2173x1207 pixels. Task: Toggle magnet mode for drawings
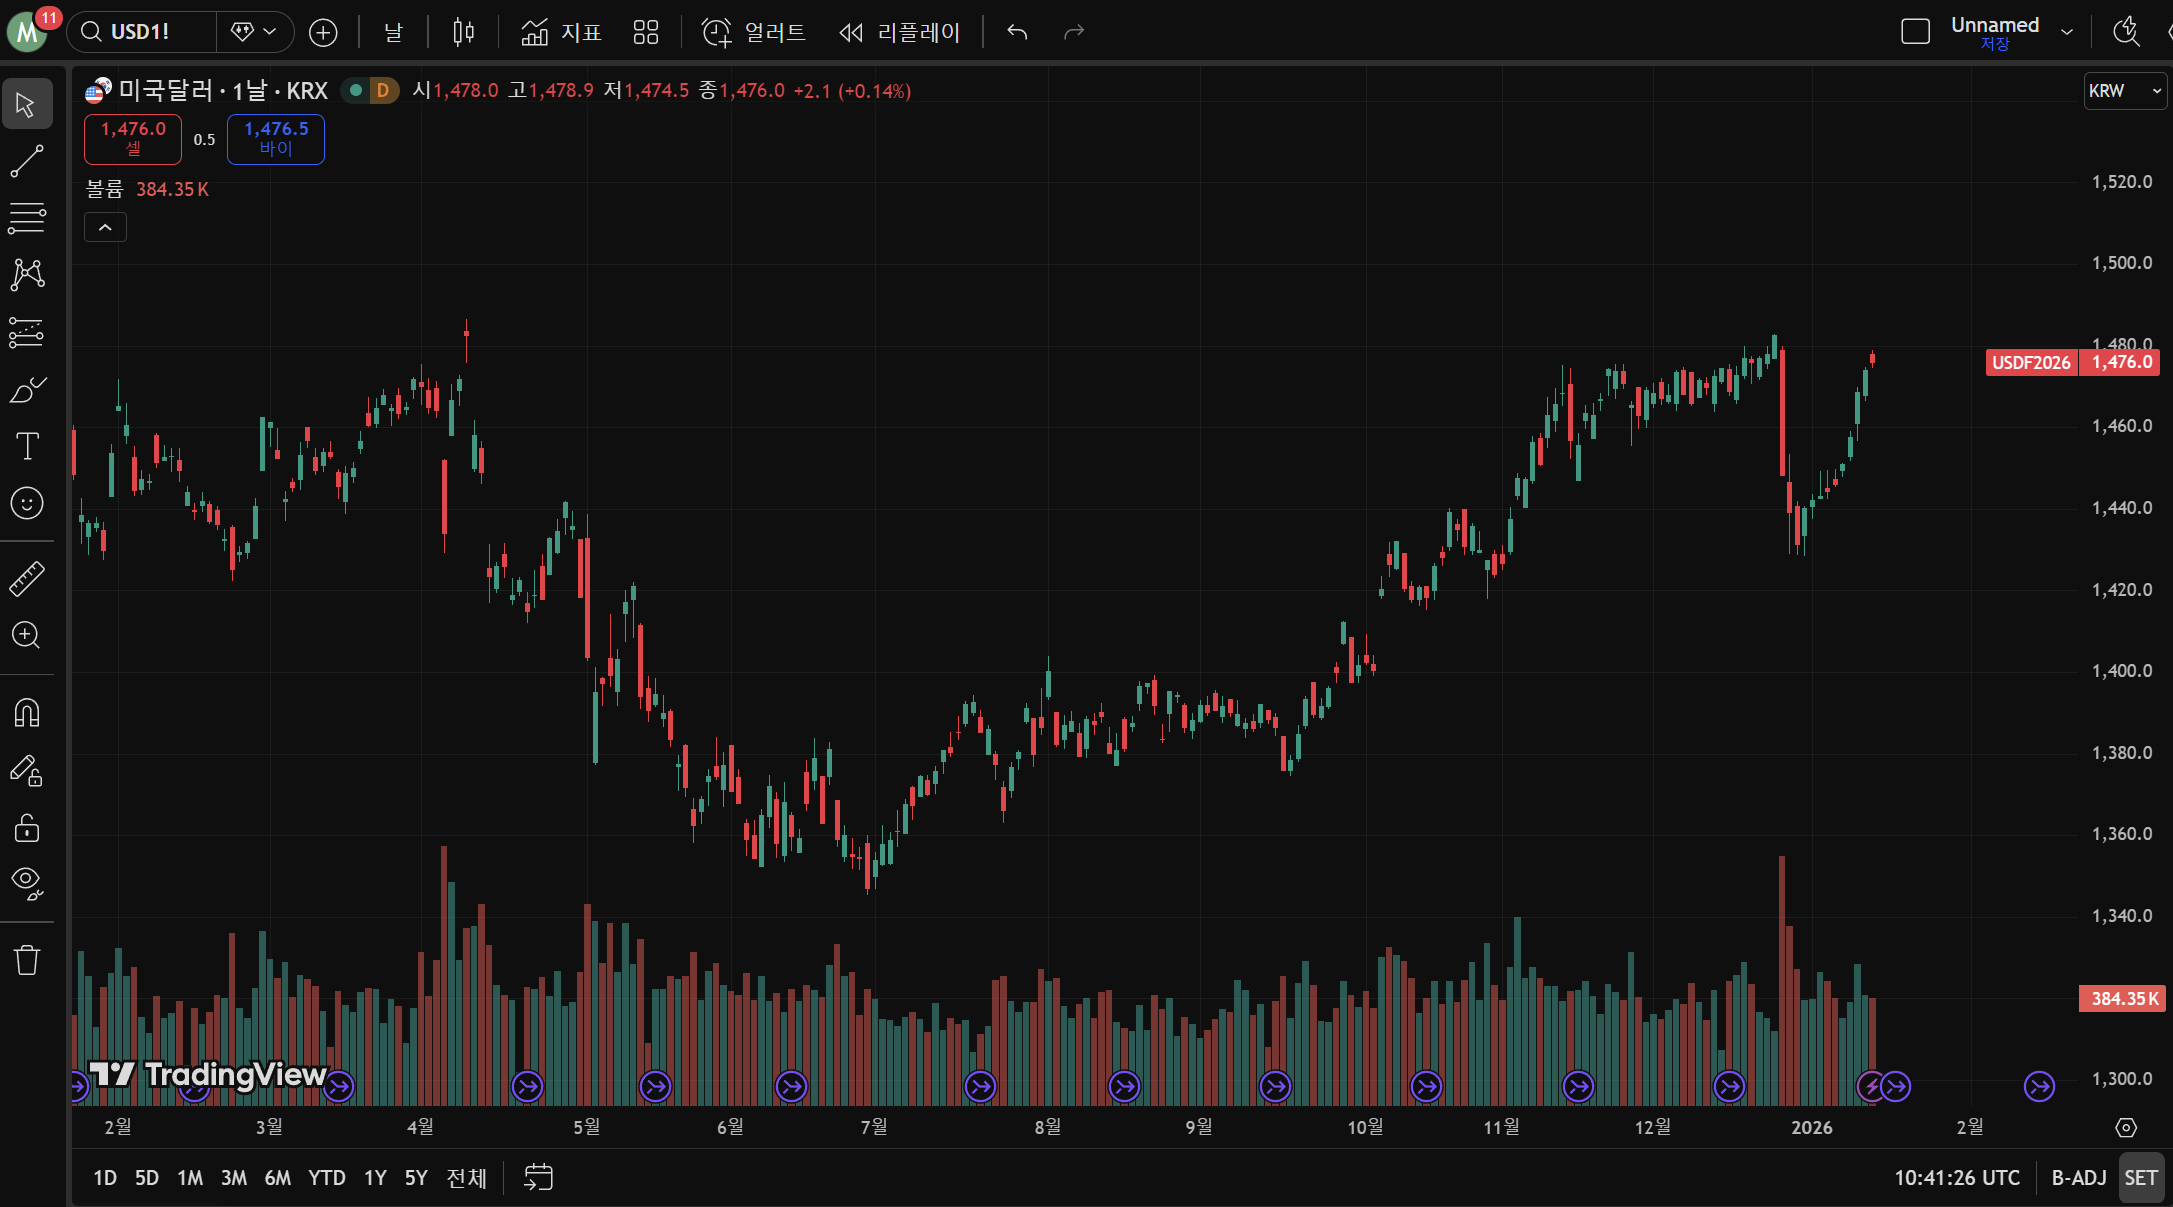pos(27,713)
